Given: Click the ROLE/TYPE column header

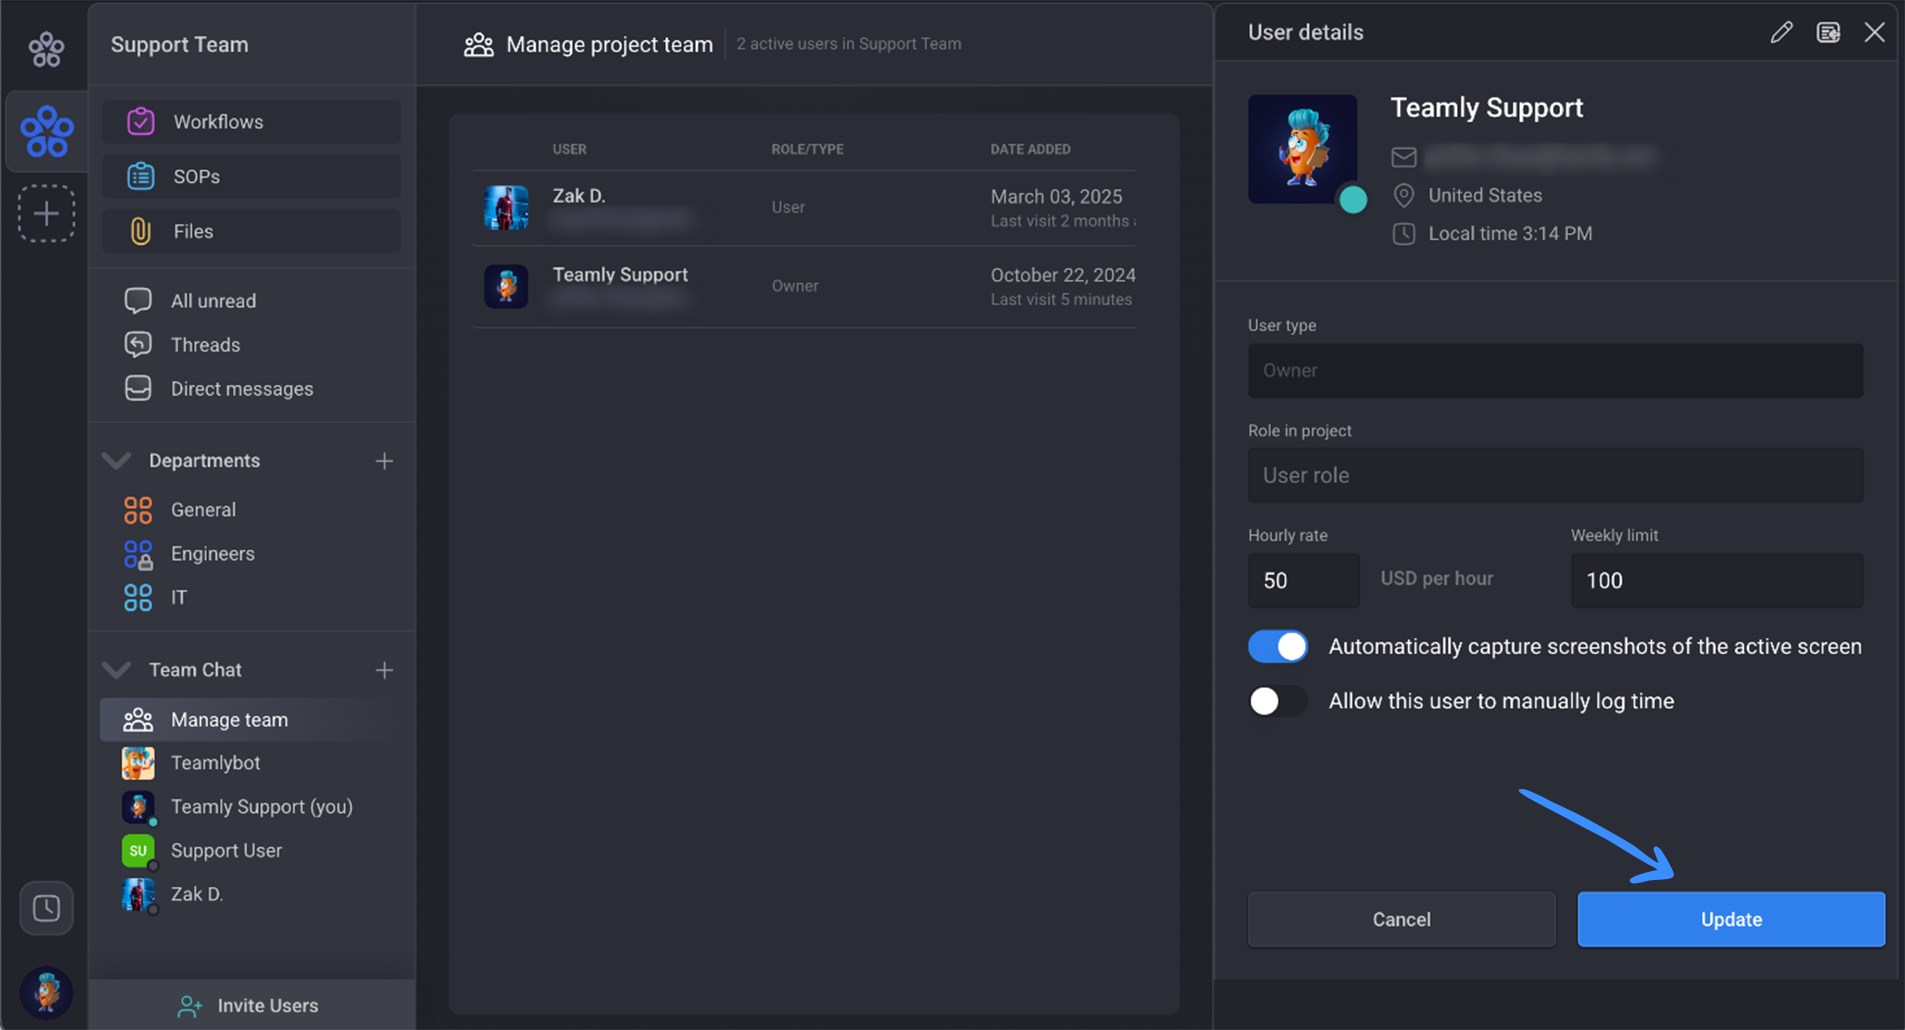Looking at the screenshot, I should click(x=807, y=149).
